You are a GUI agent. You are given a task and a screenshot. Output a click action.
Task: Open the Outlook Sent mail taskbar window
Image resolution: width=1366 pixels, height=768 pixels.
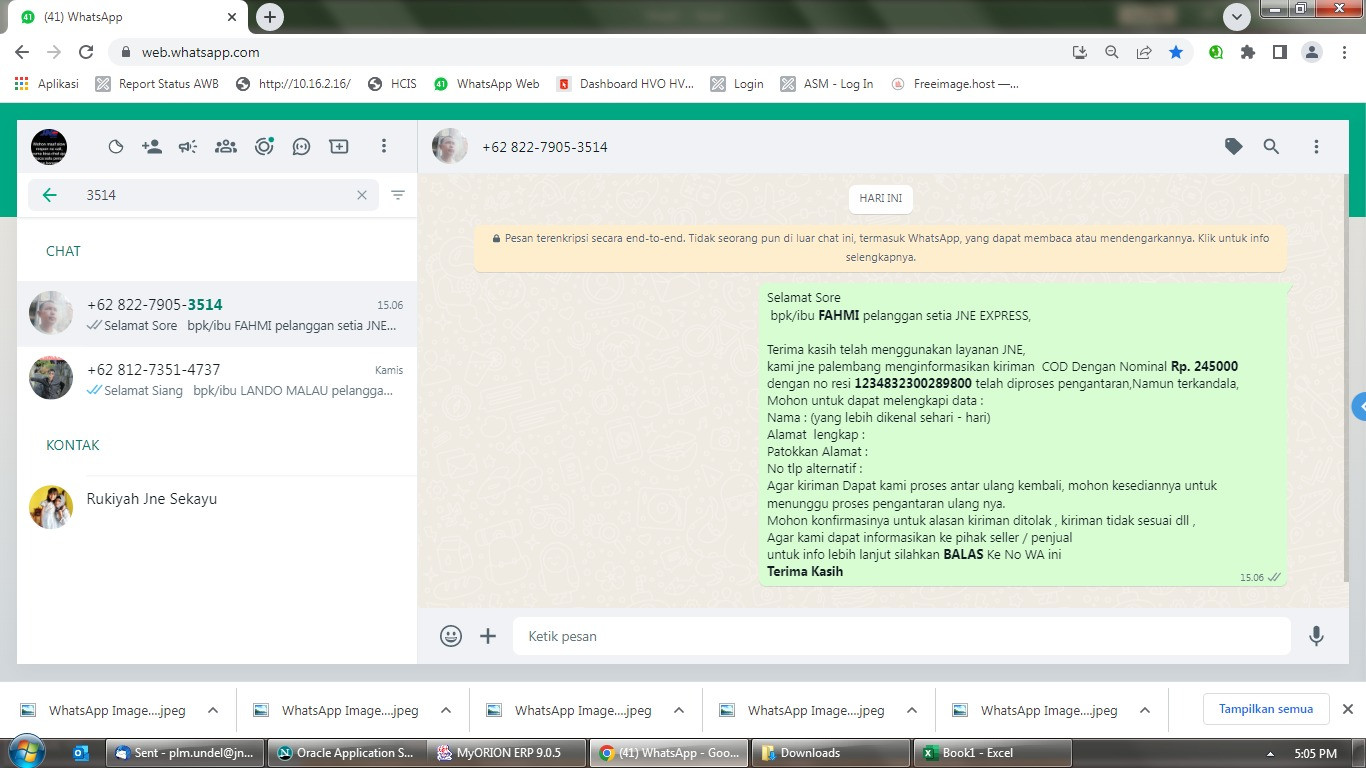point(185,753)
